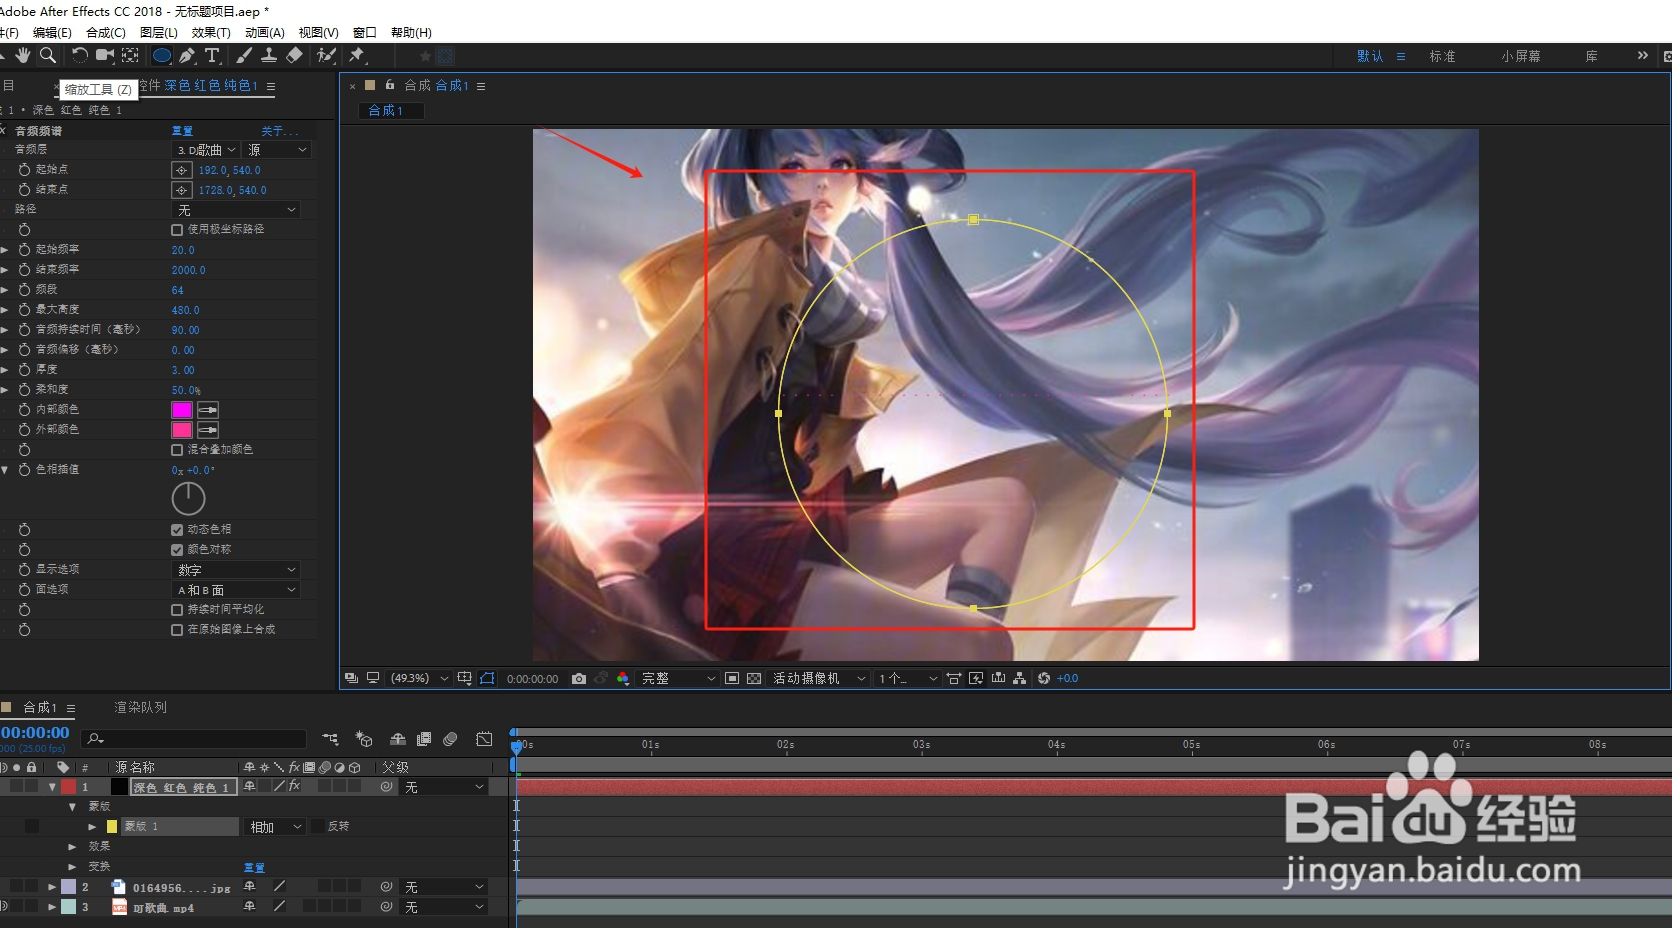Image resolution: width=1672 pixels, height=928 pixels.
Task: Open the viewer magnification dropdown 49.3%
Action: (418, 678)
